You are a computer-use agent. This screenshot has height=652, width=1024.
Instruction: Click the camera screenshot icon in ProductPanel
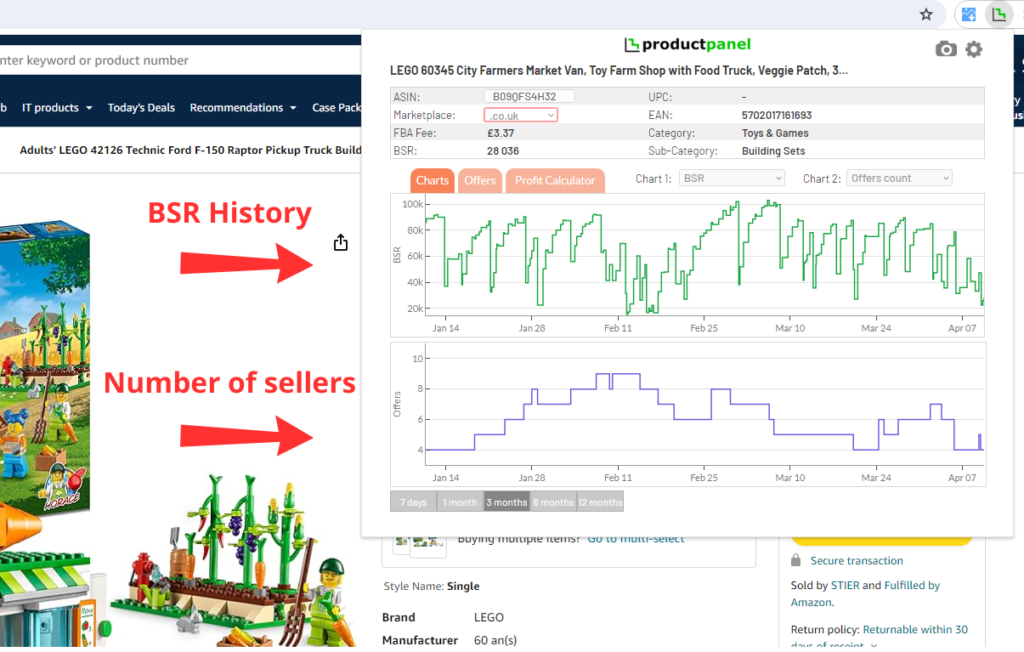[945, 49]
